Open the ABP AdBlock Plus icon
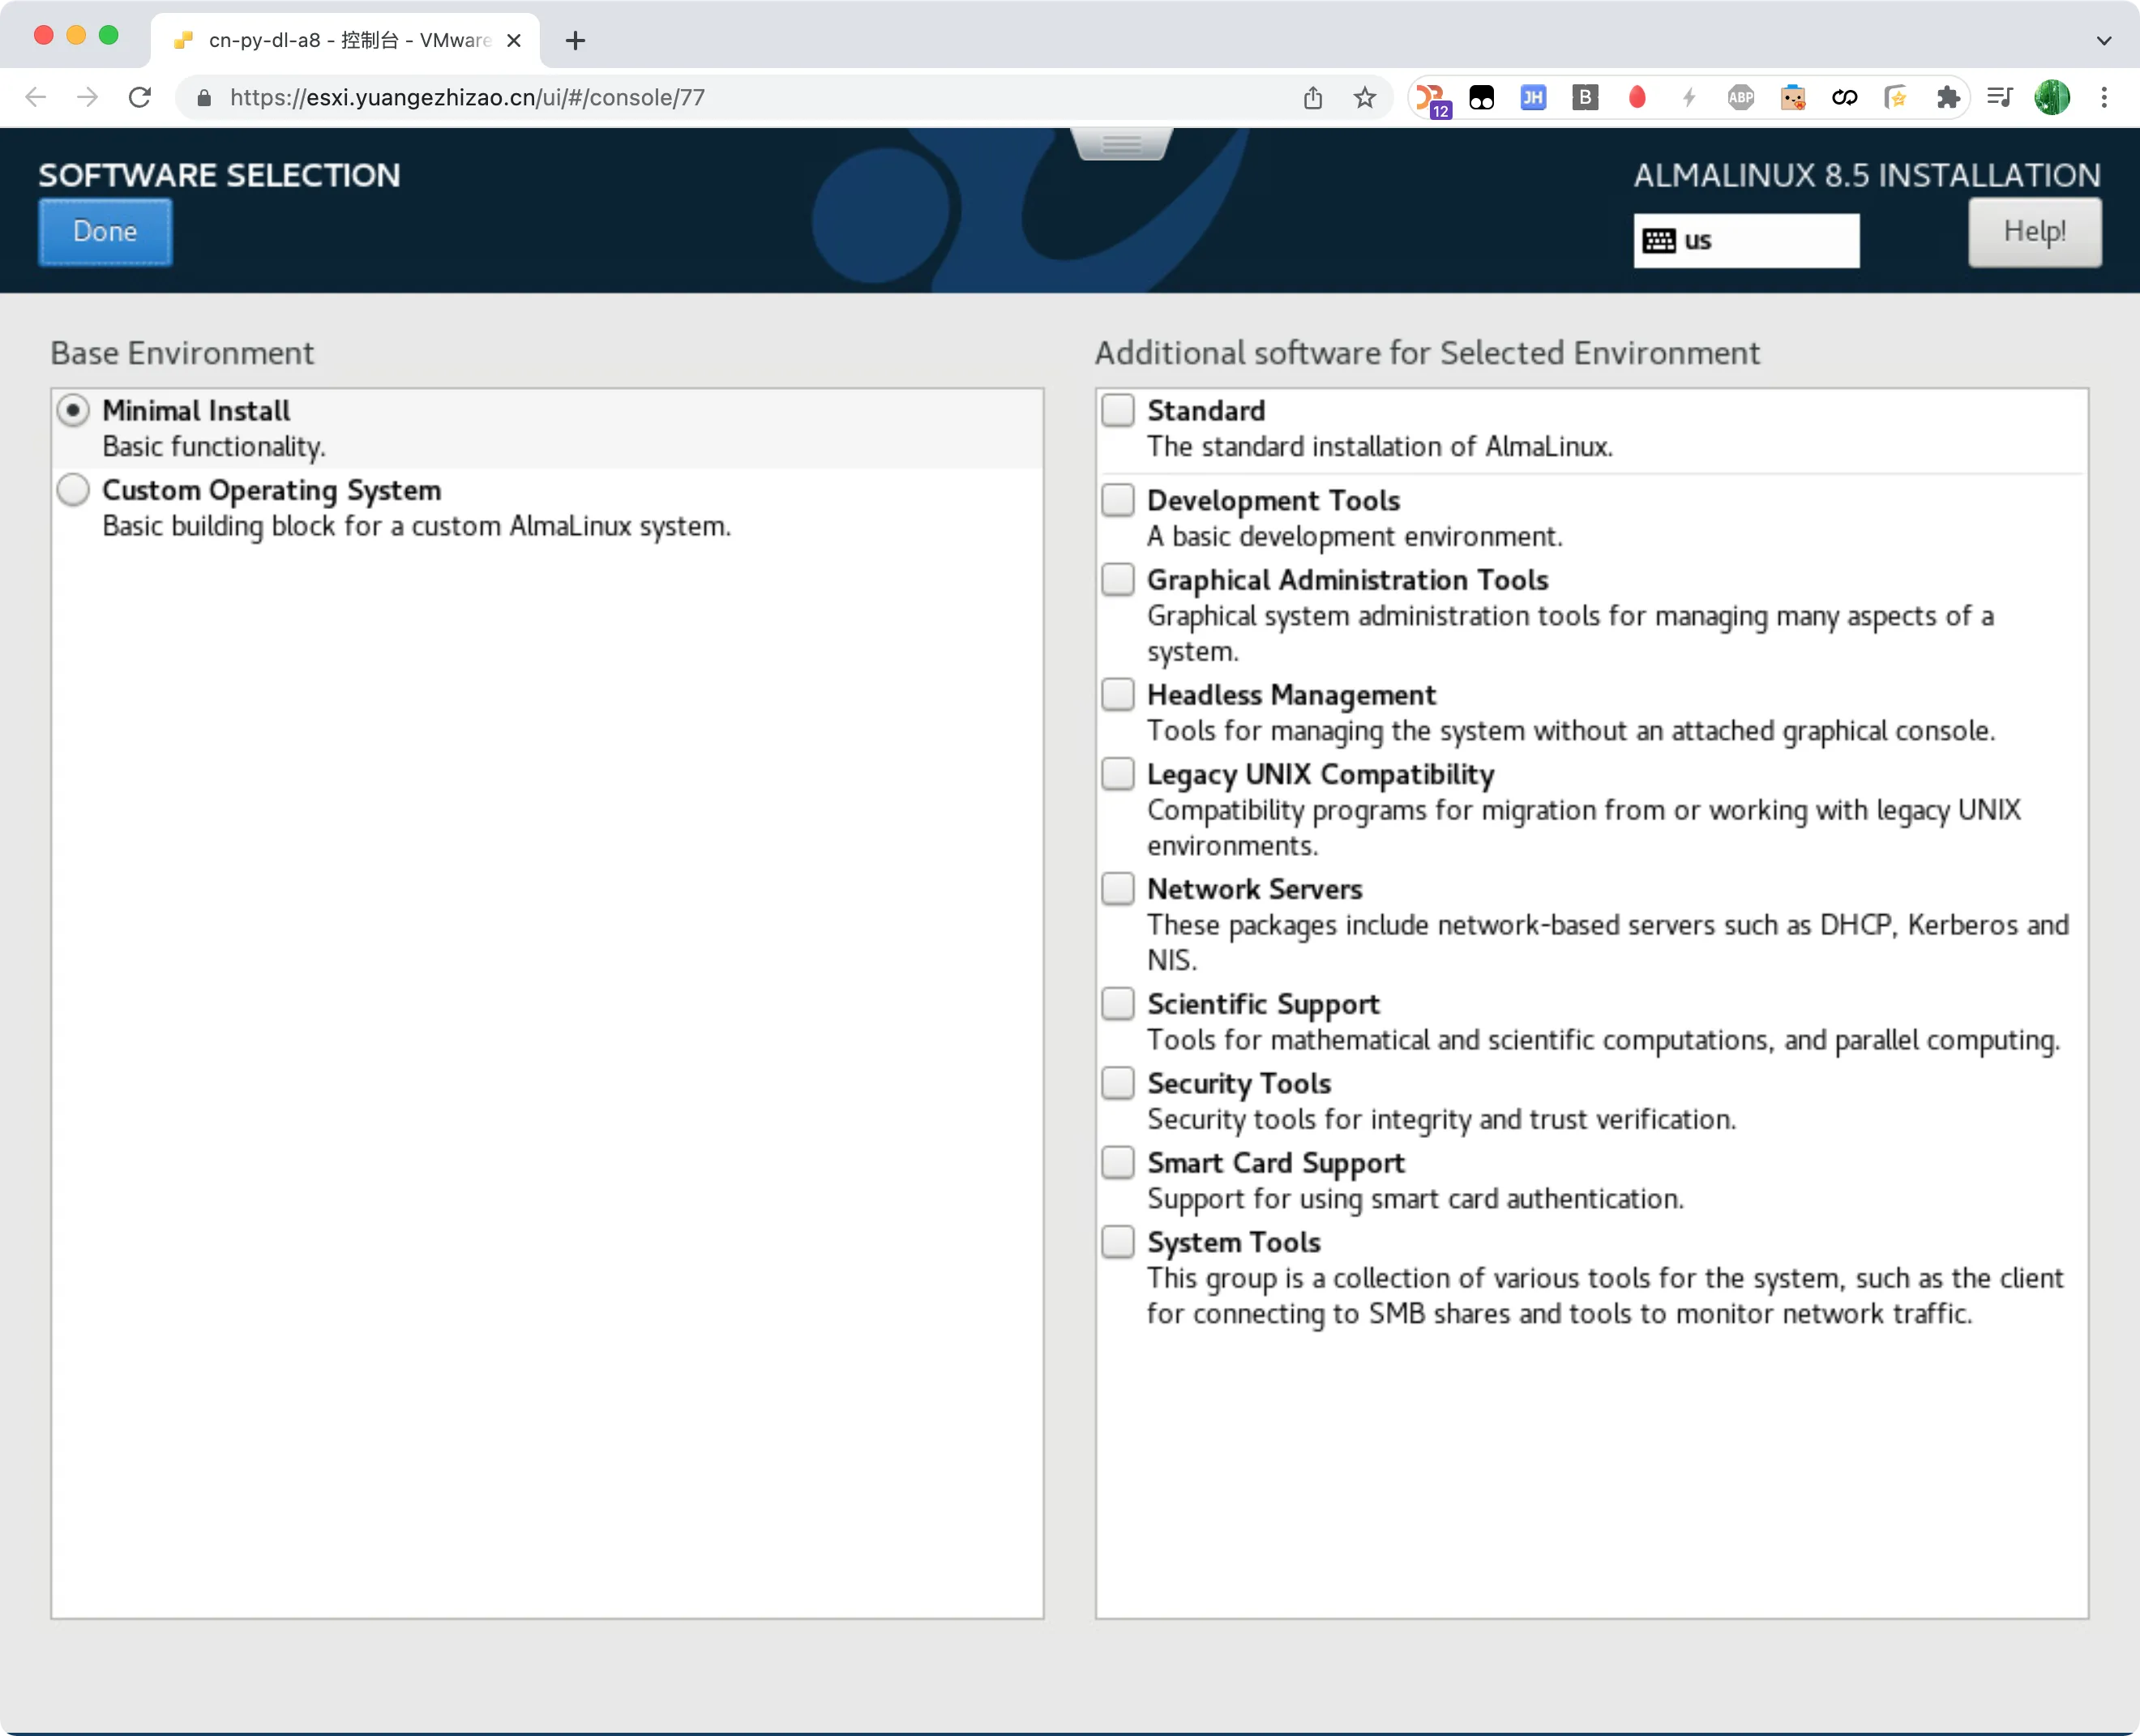 point(1741,97)
